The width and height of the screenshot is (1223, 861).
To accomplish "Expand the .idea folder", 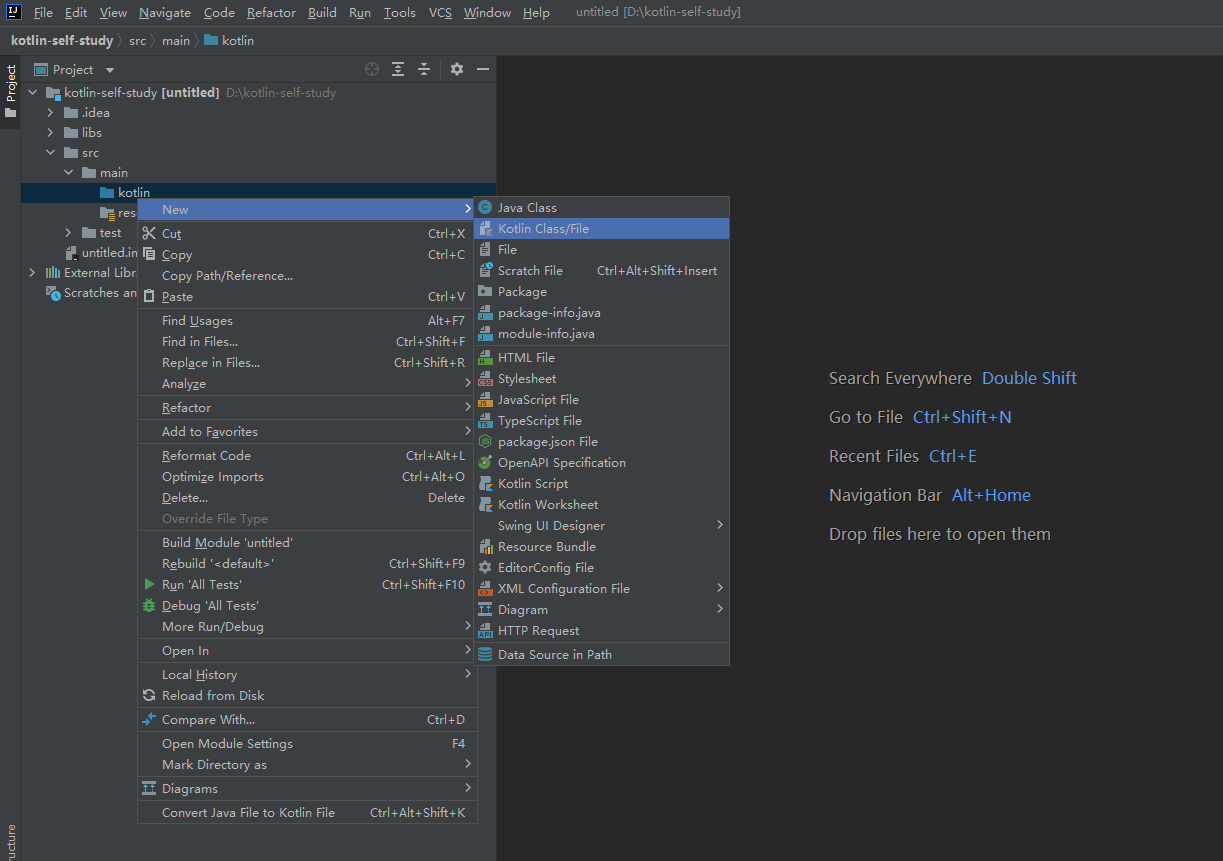I will (50, 113).
